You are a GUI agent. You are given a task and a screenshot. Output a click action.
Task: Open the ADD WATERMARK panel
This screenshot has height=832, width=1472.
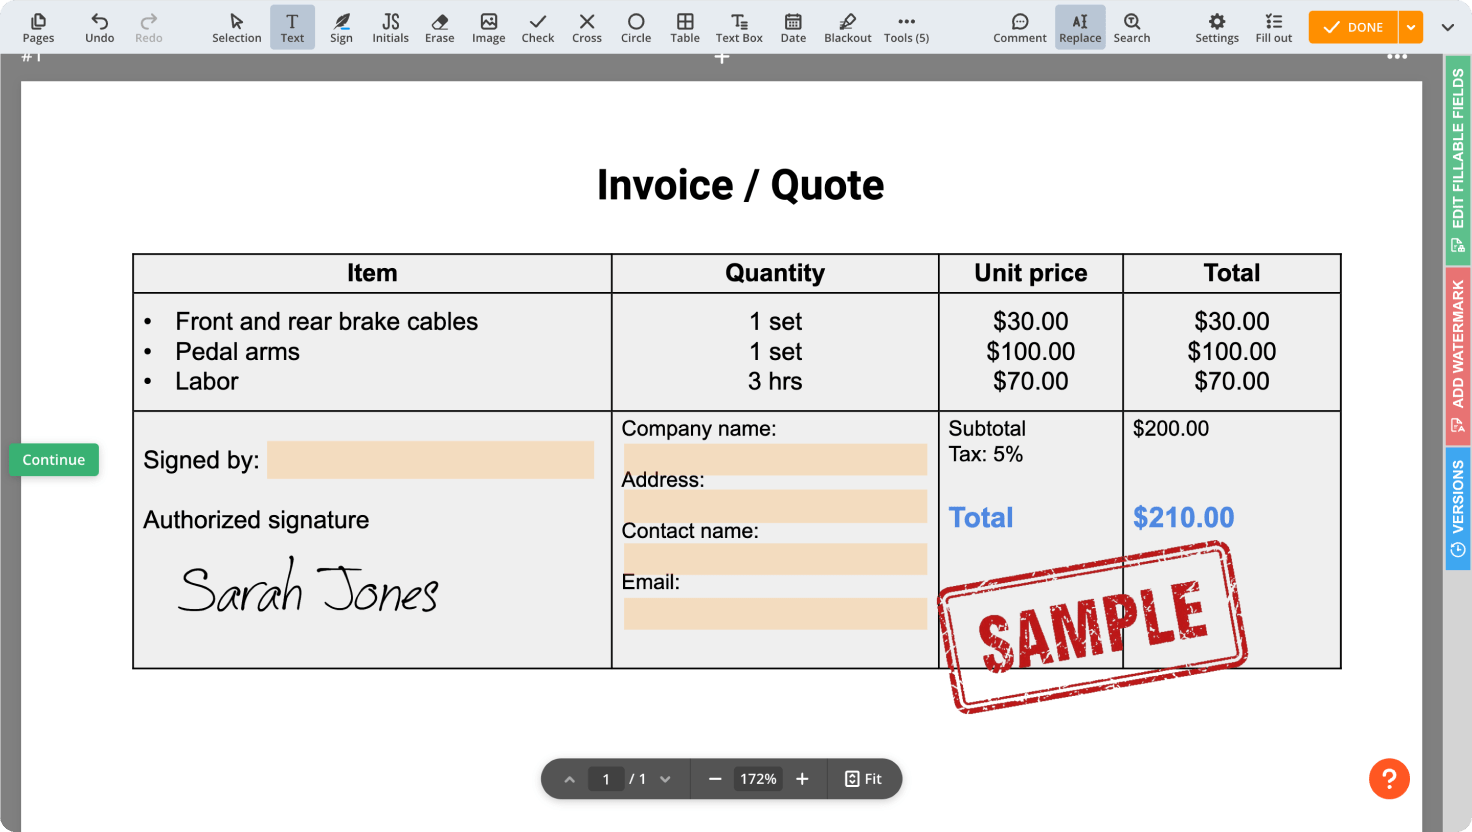[x=1458, y=356]
